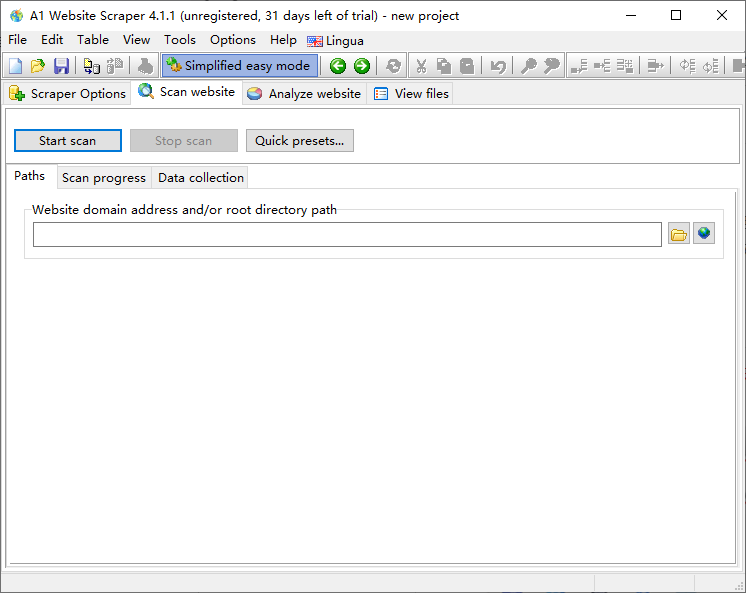Click the Save project floppy disk icon
This screenshot has height=593, width=746.
[61, 66]
